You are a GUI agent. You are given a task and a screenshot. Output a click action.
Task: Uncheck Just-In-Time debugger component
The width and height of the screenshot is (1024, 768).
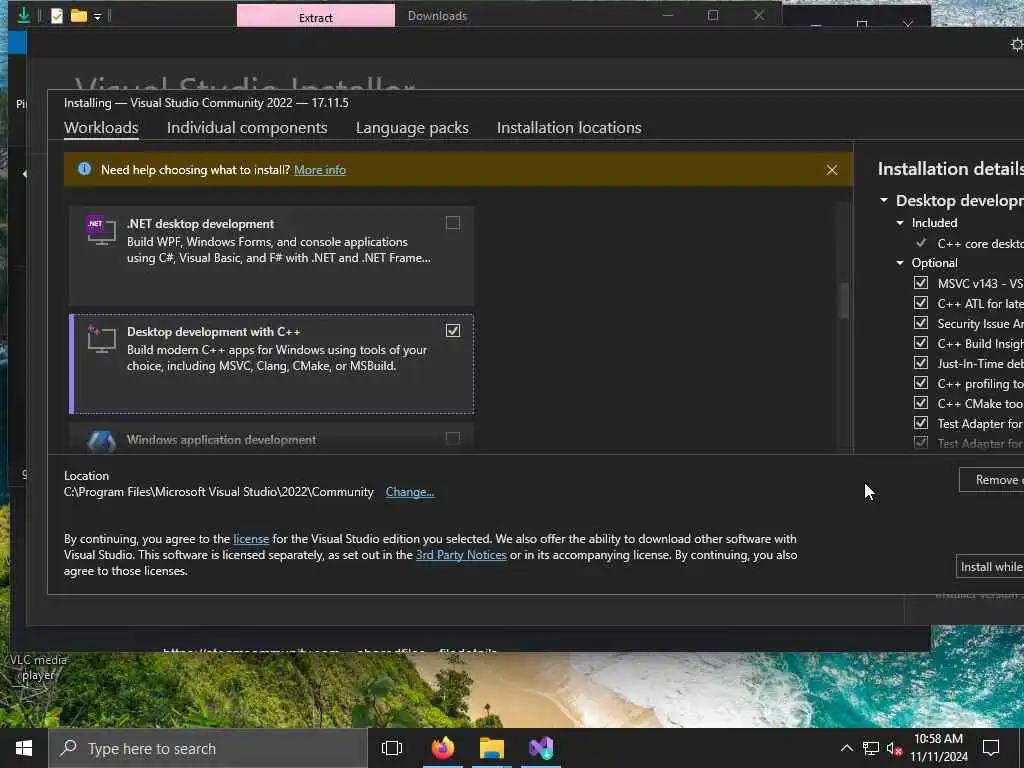(x=921, y=363)
